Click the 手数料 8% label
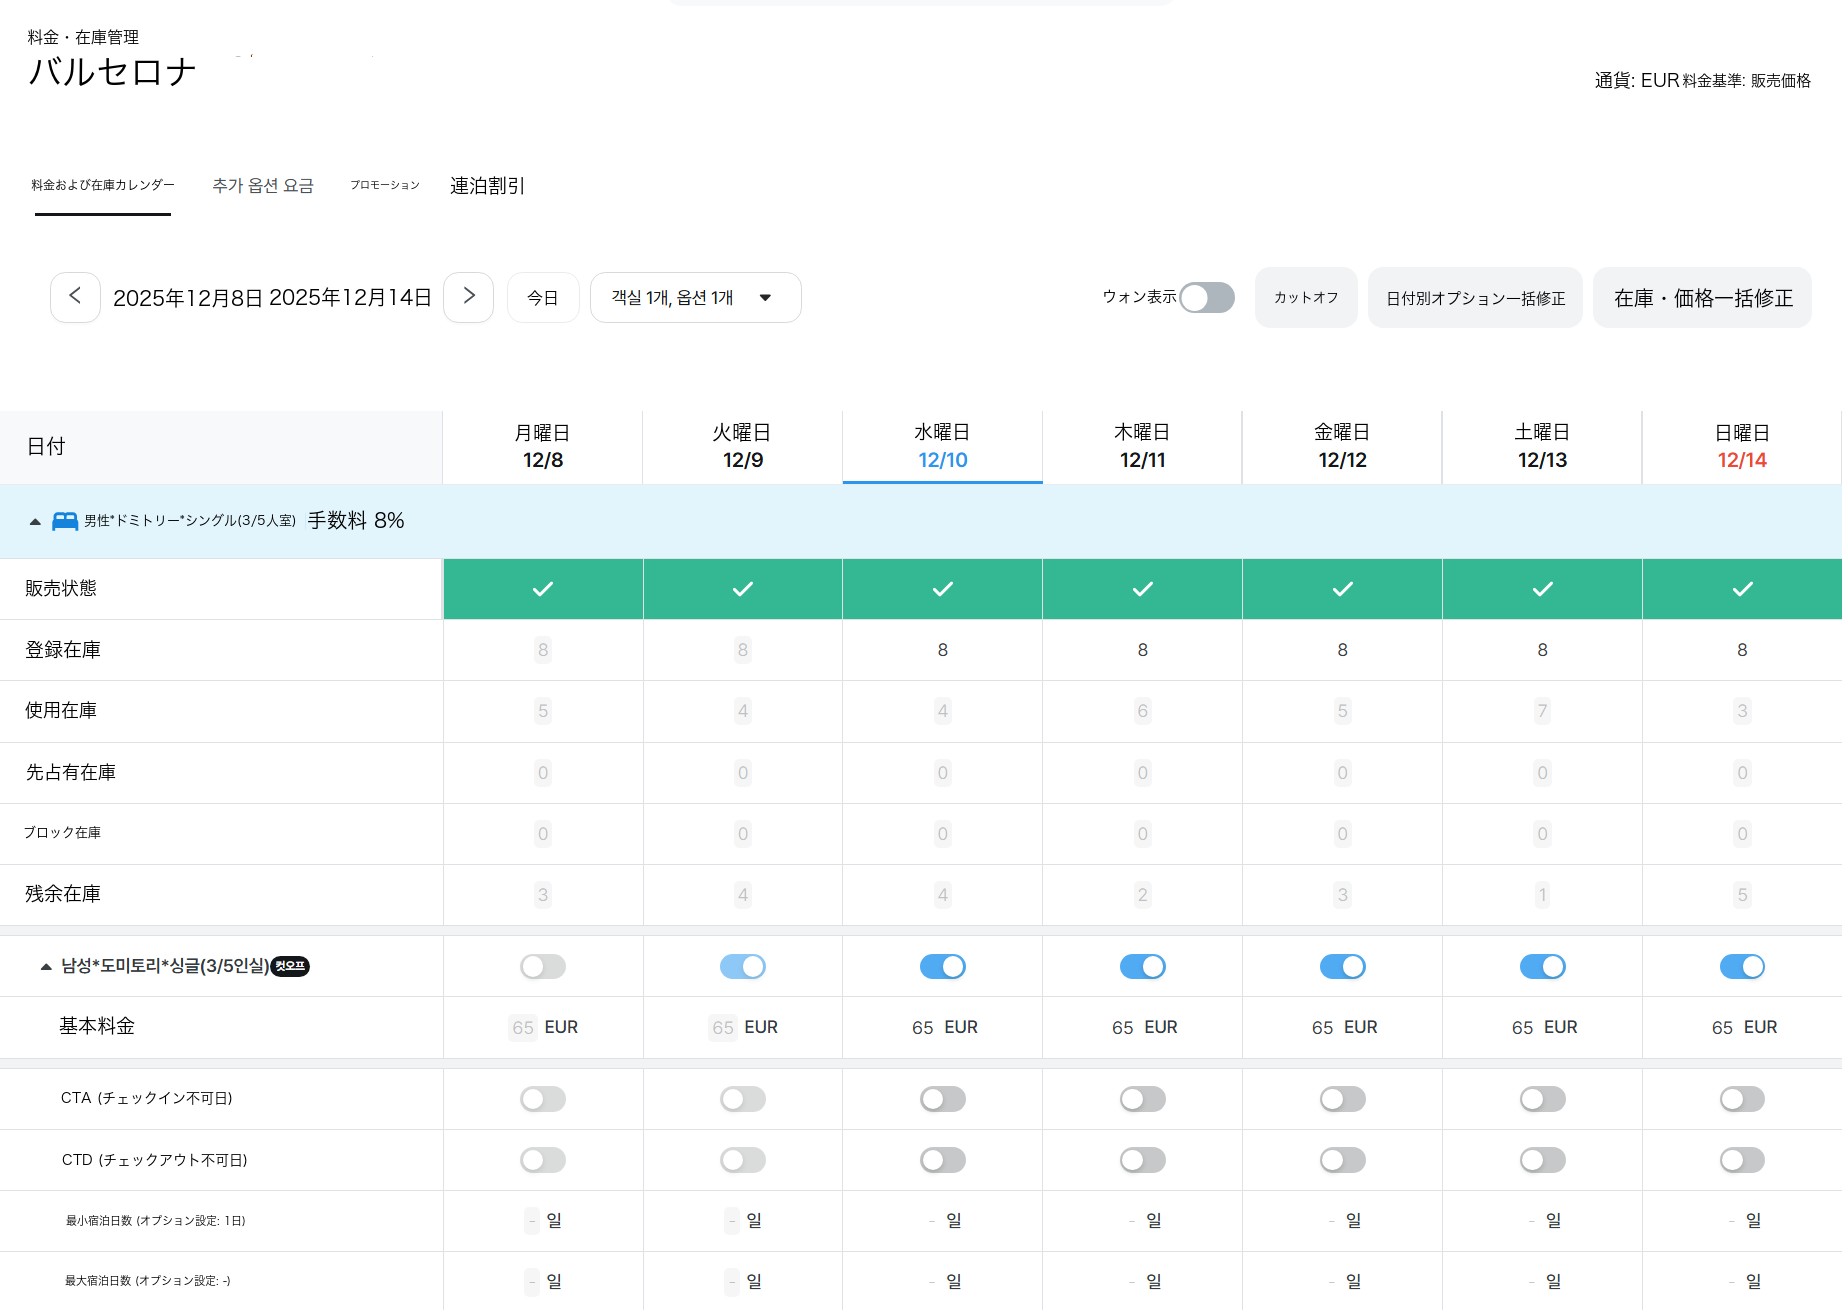Image resolution: width=1842 pixels, height=1310 pixels. click(x=356, y=521)
